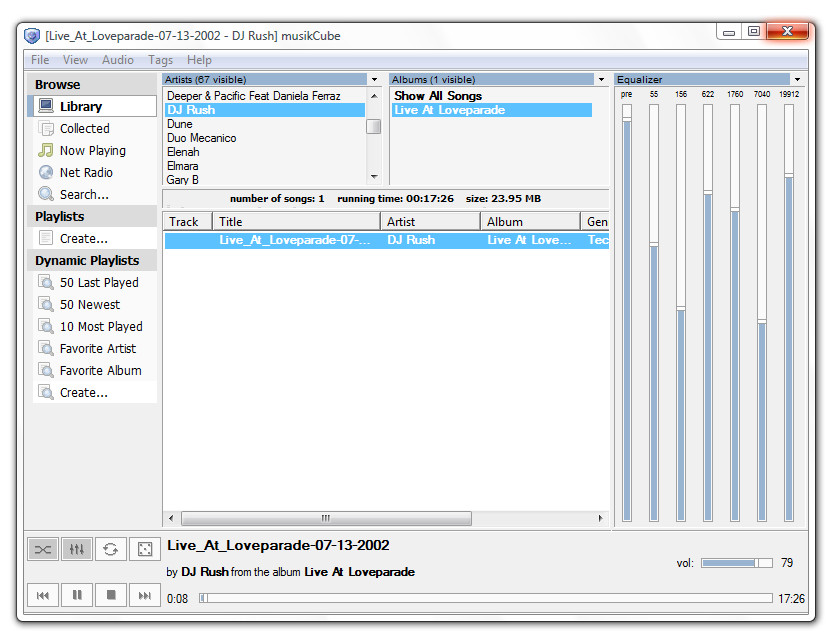Open Net Radio
Screen dimensions: 838x639
tap(95, 173)
